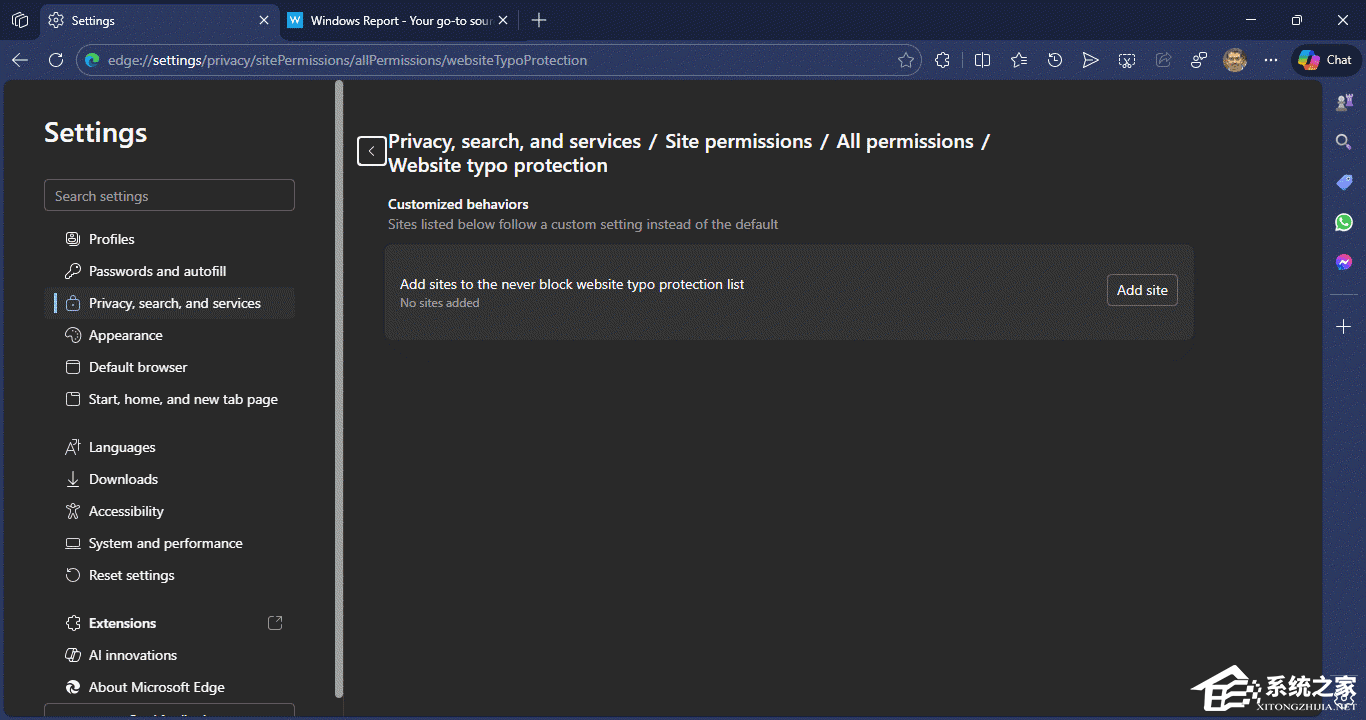
Task: Switch to the Windows Report tab
Action: [x=399, y=20]
